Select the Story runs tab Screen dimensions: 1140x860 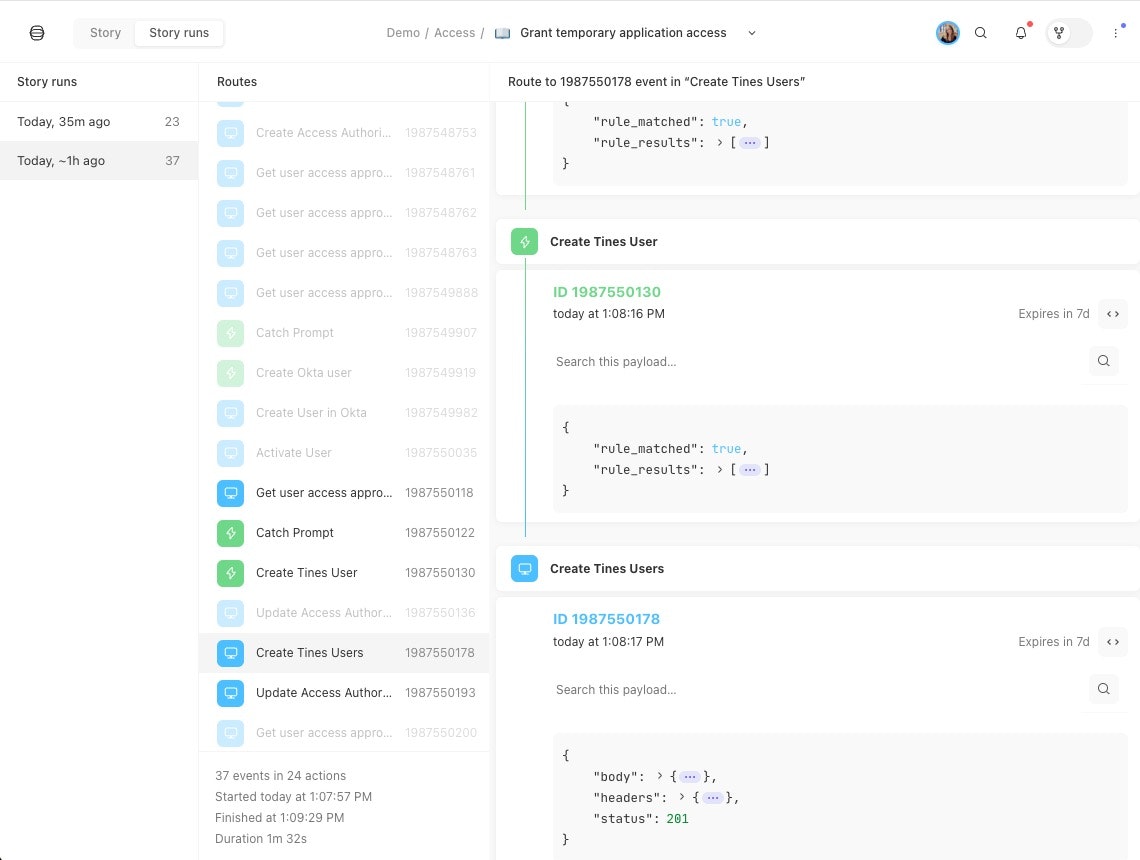179,33
